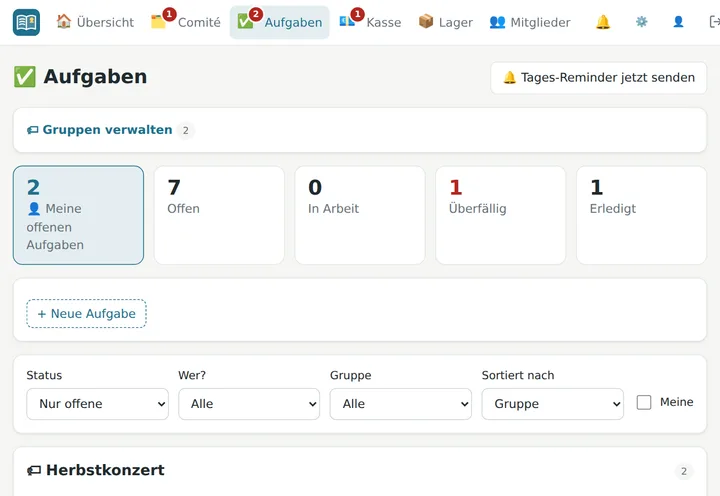
Task: Select the In Arbeit stat card
Action: 360,215
